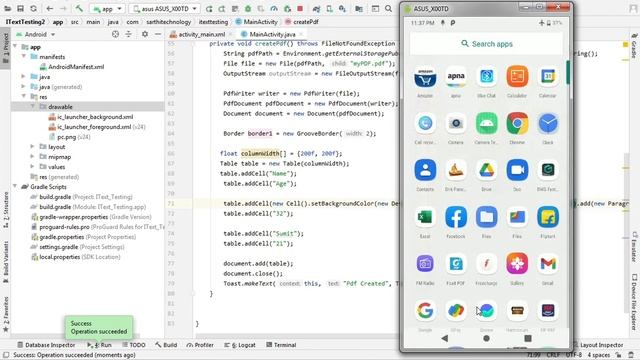
Task: Navigate back with the left arrow
Action: point(49,8)
